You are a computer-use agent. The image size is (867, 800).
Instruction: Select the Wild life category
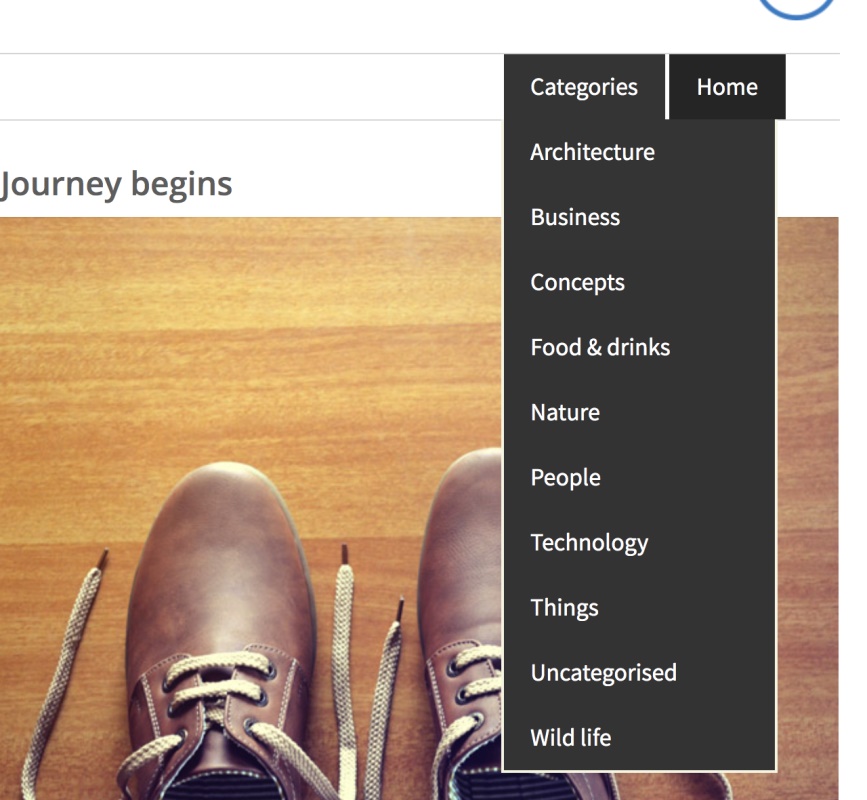570,737
